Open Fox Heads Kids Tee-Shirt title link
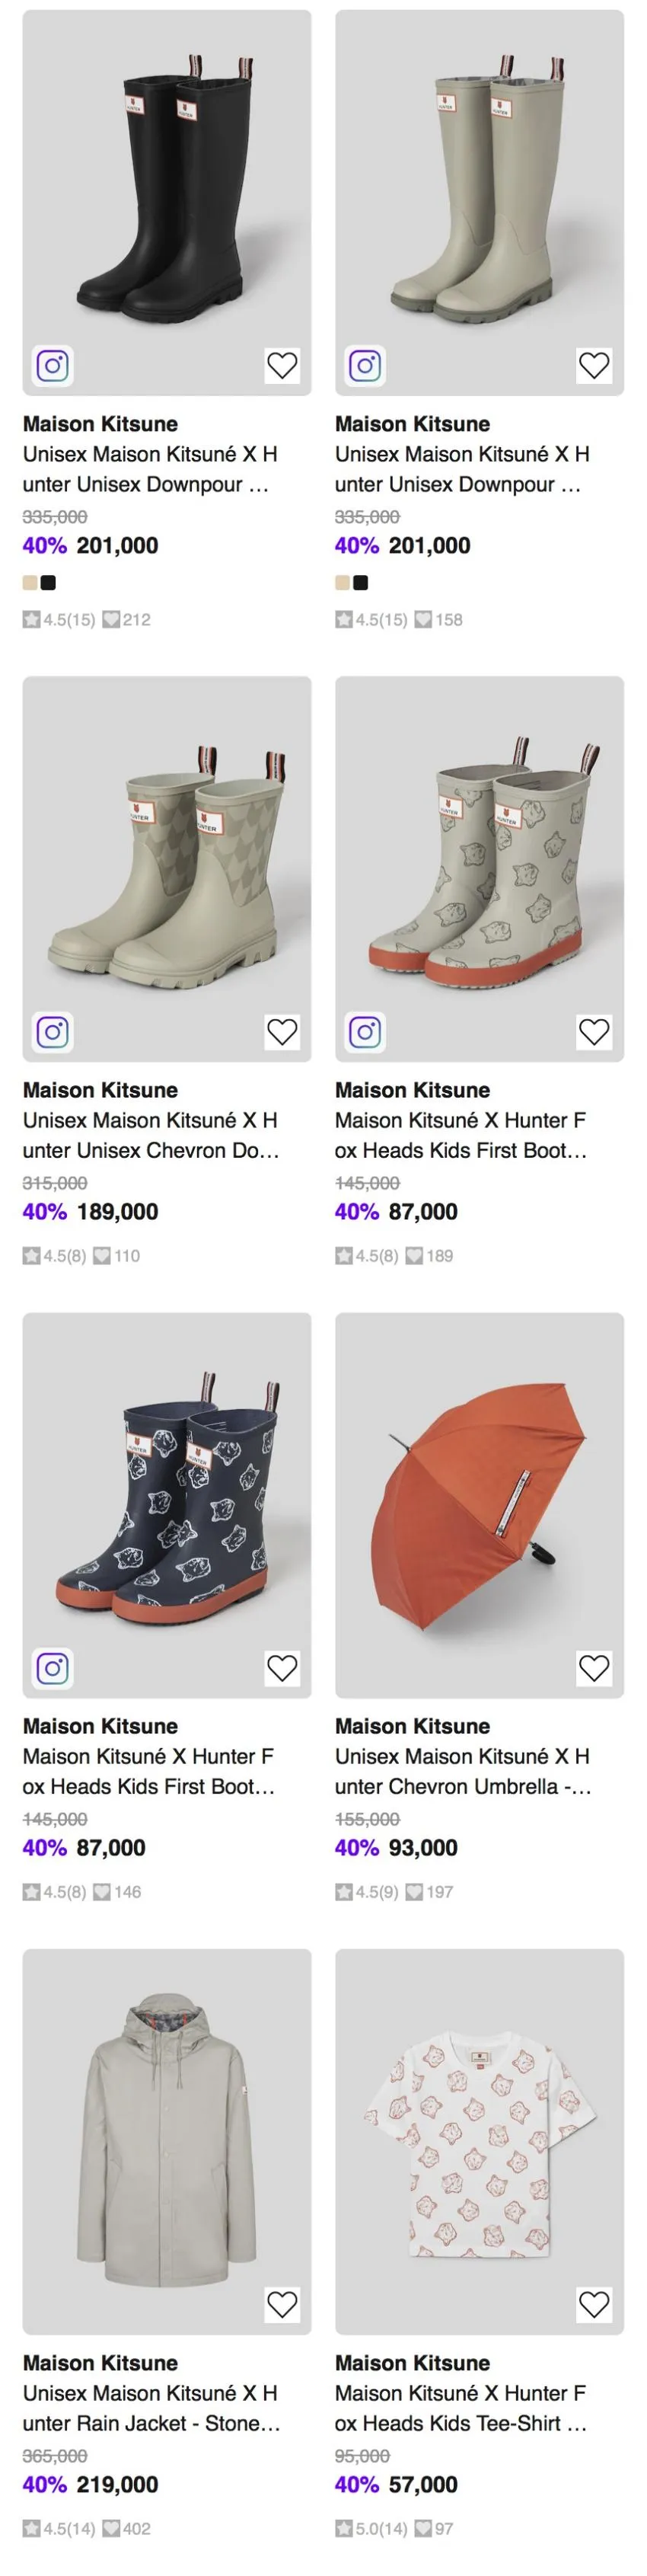647x2576 pixels. pos(461,2407)
